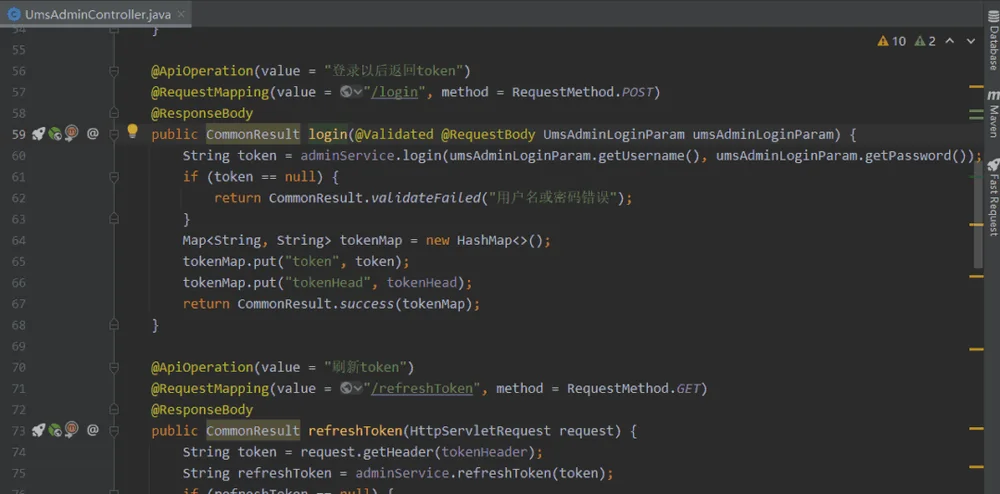1000x494 pixels.
Task: Go to previous highlighted error arrow
Action: pyautogui.click(x=950, y=41)
